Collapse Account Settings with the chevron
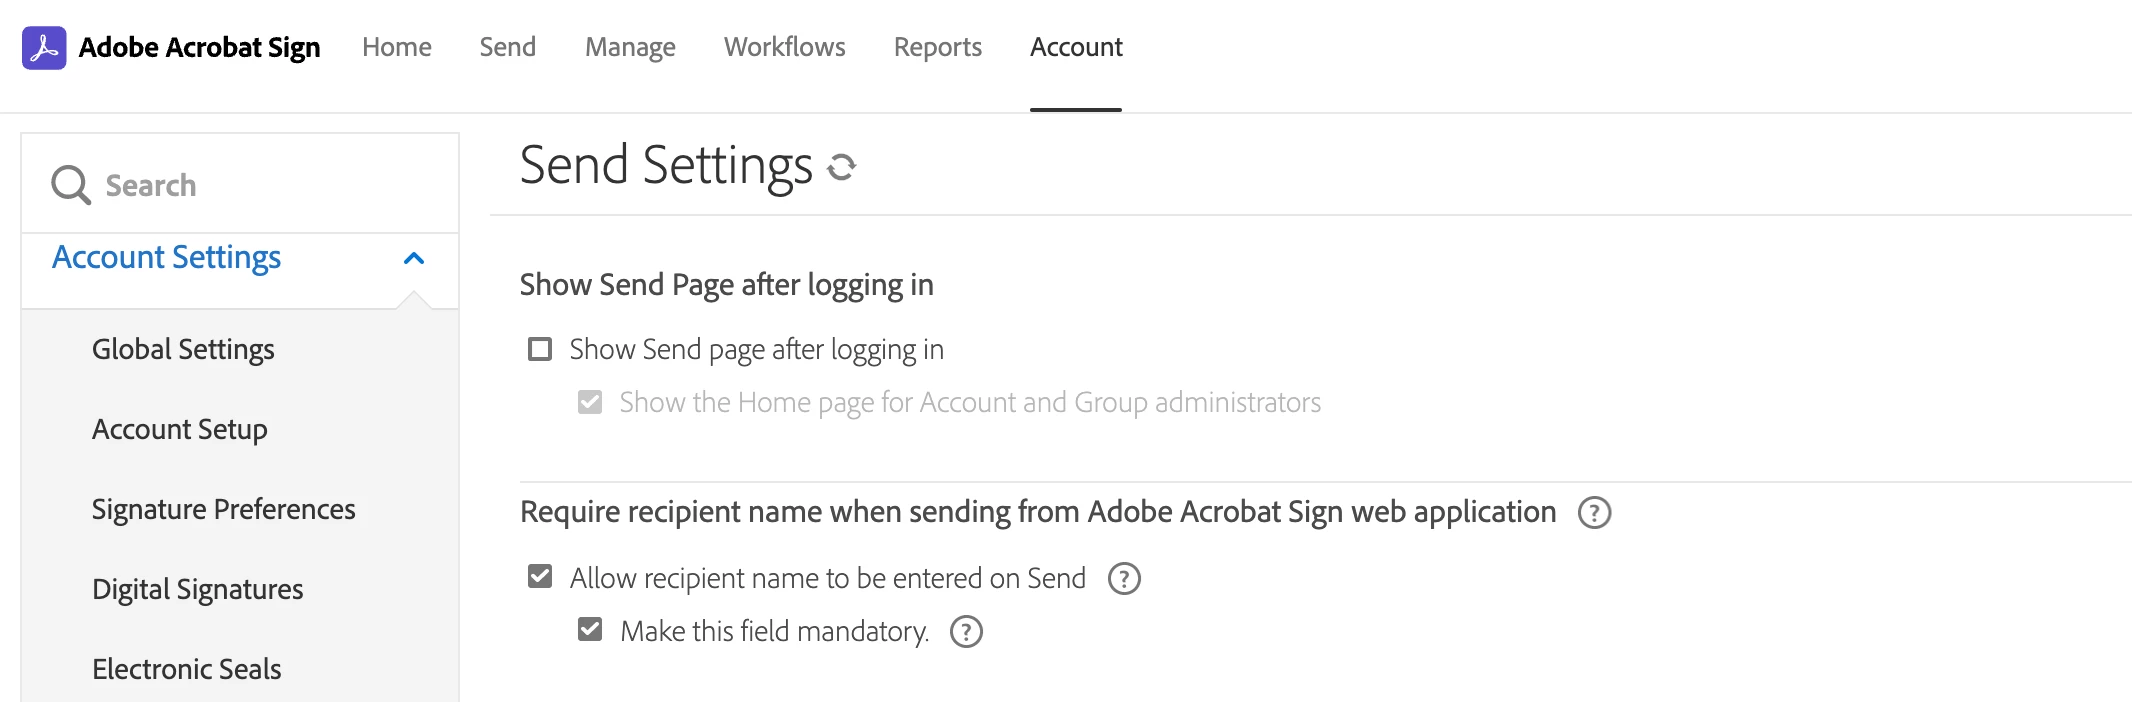 414,259
